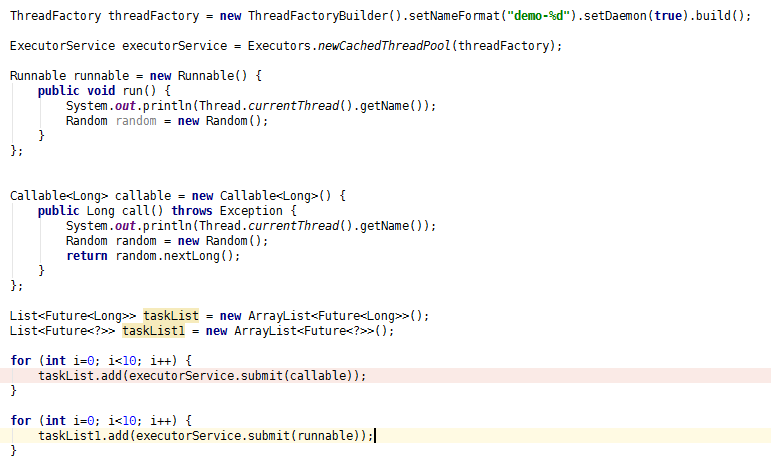The width and height of the screenshot is (771, 464).
Task: Click 'return' keyword in call method
Action: click(87, 256)
